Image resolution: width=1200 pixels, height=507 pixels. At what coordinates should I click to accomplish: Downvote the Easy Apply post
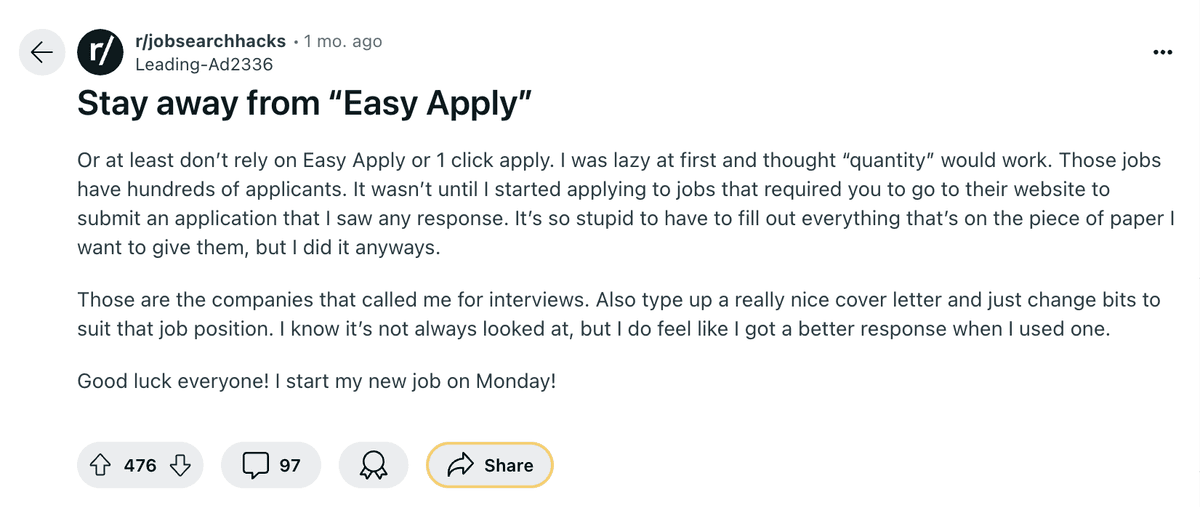180,465
